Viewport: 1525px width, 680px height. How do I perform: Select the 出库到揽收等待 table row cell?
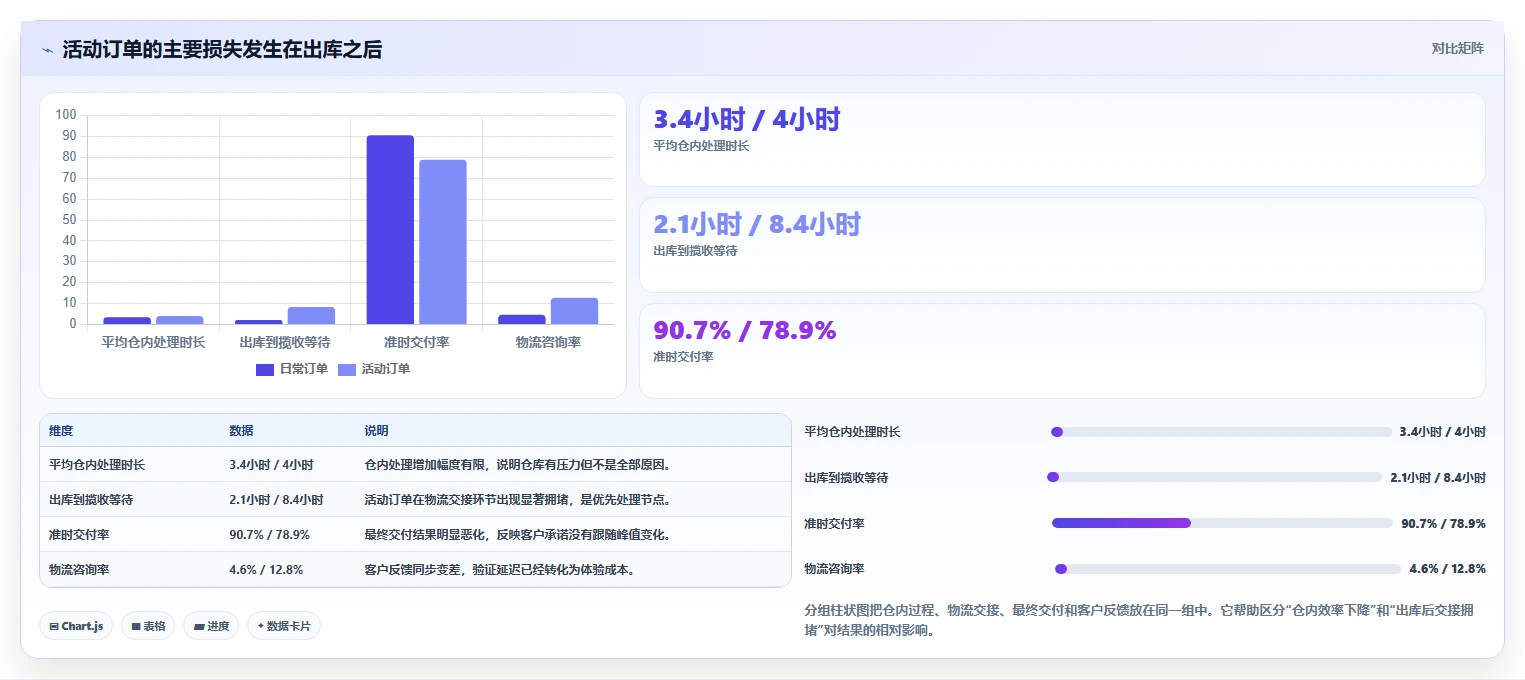[91, 499]
